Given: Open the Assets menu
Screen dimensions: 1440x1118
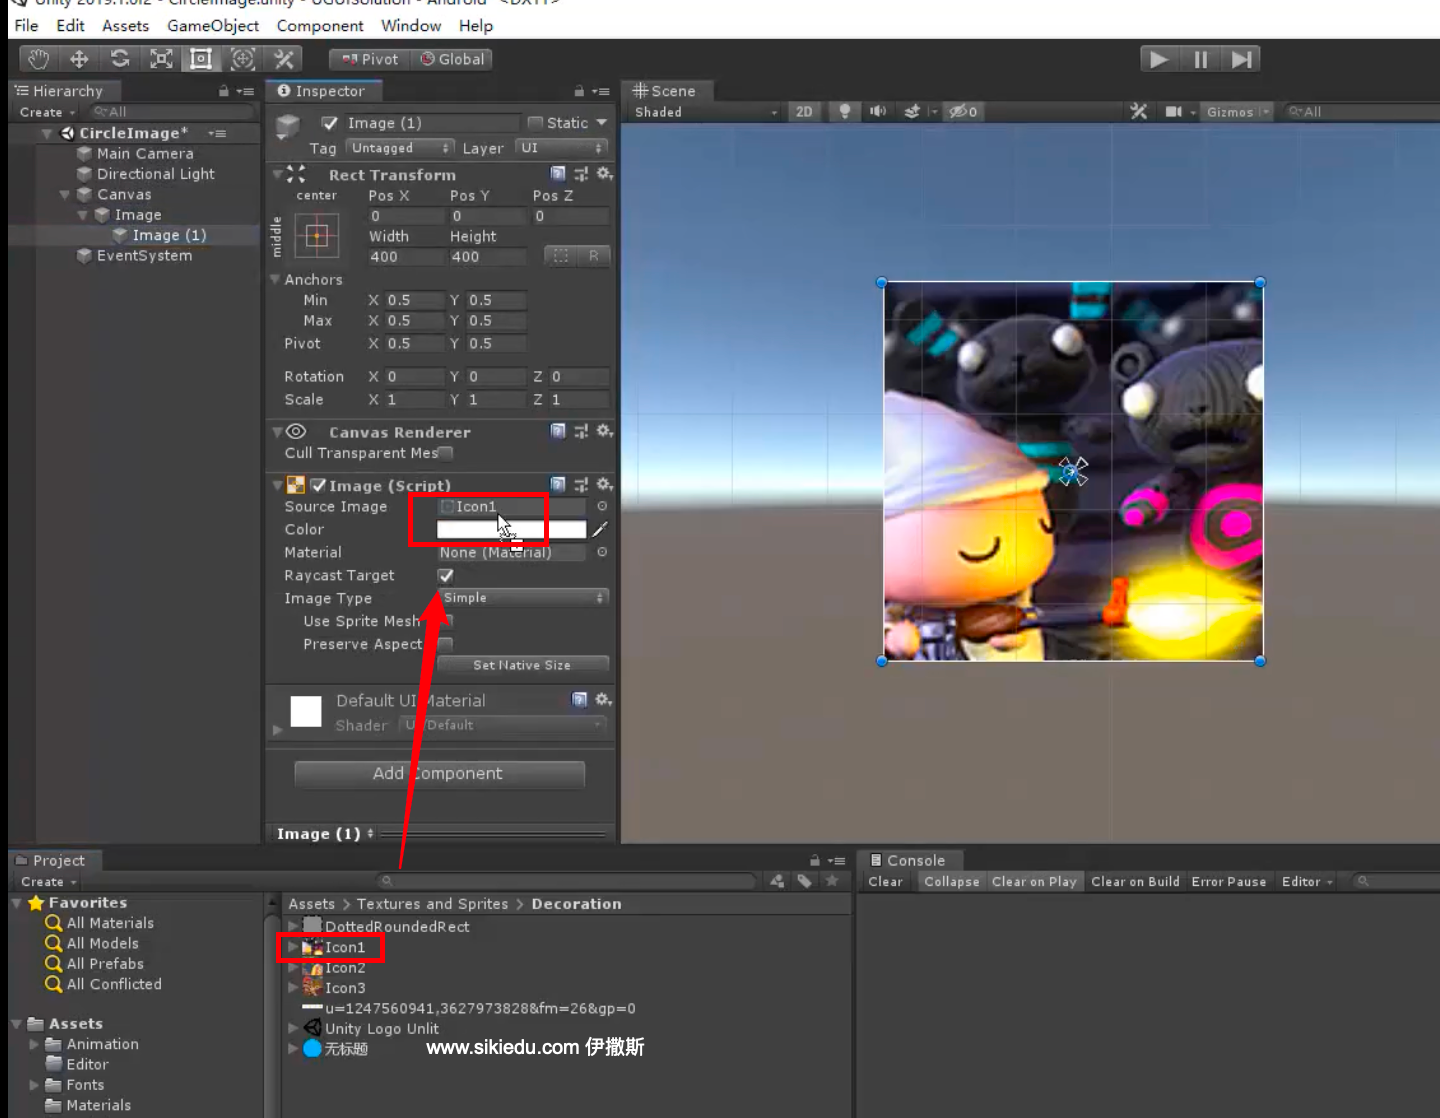Looking at the screenshot, I should point(125,26).
